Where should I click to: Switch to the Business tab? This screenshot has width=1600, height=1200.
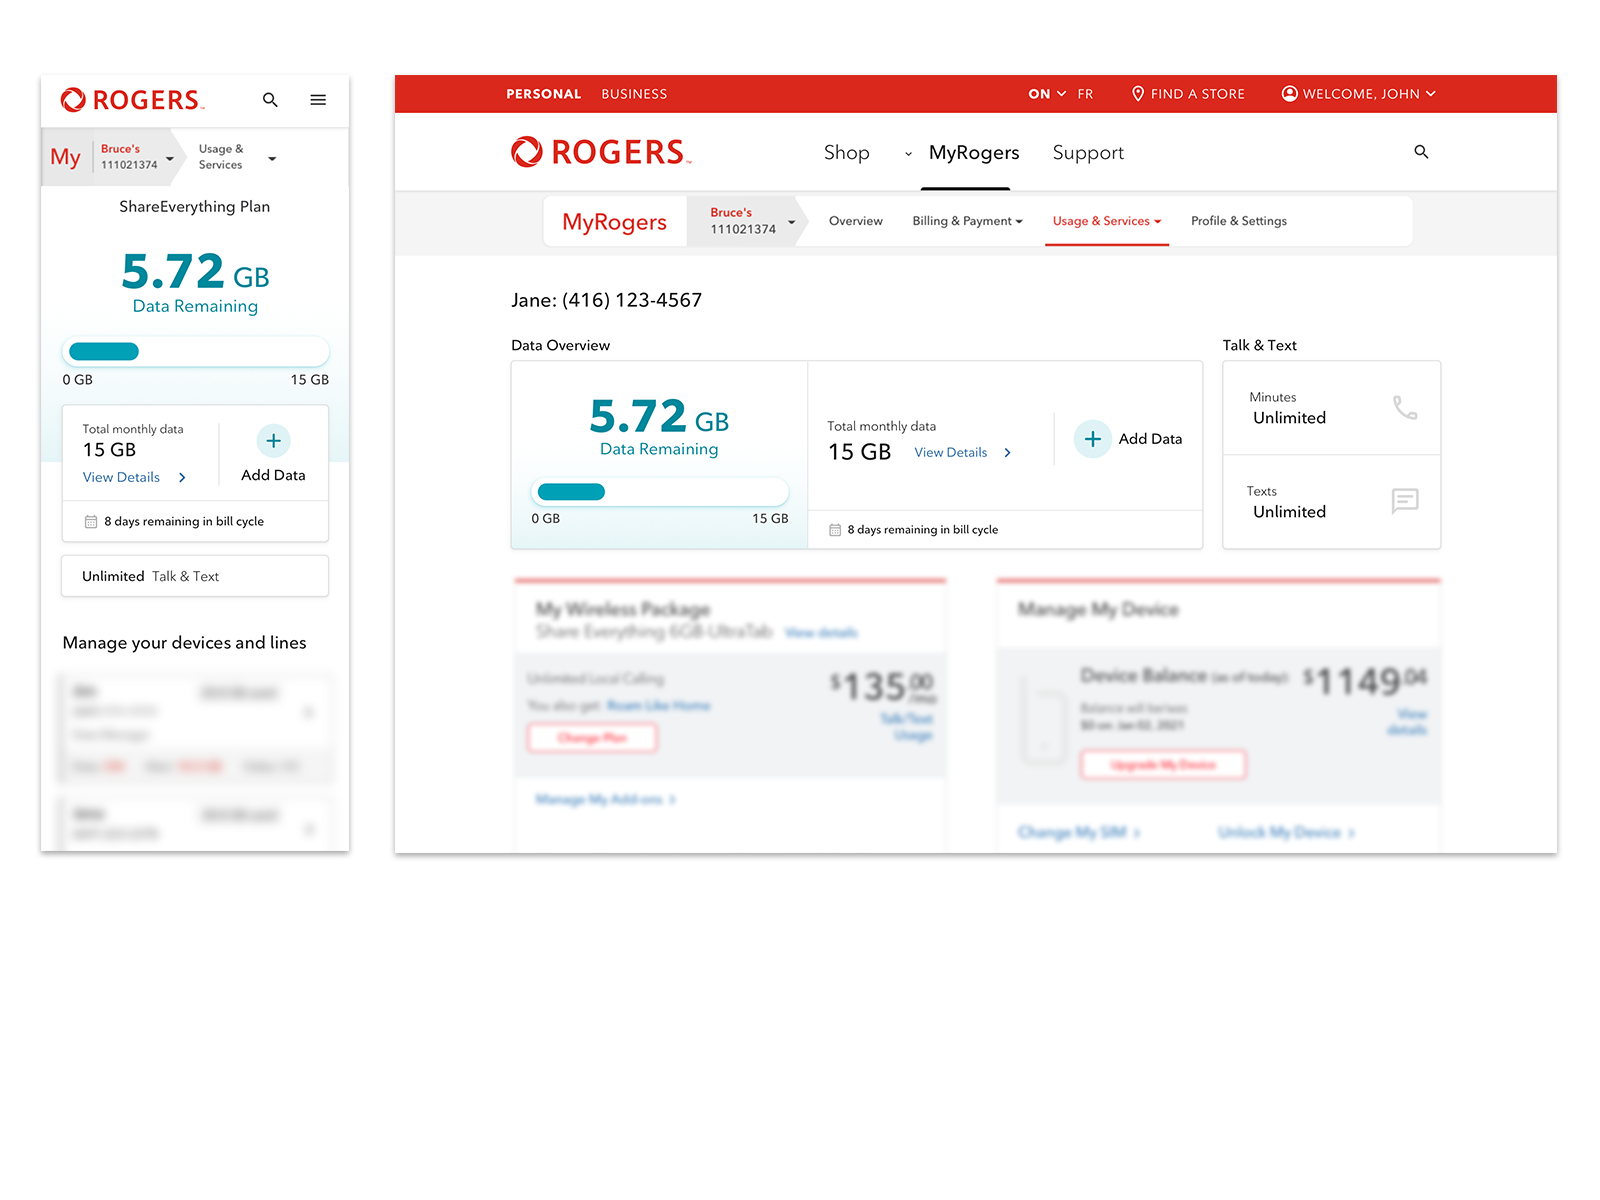click(x=634, y=94)
